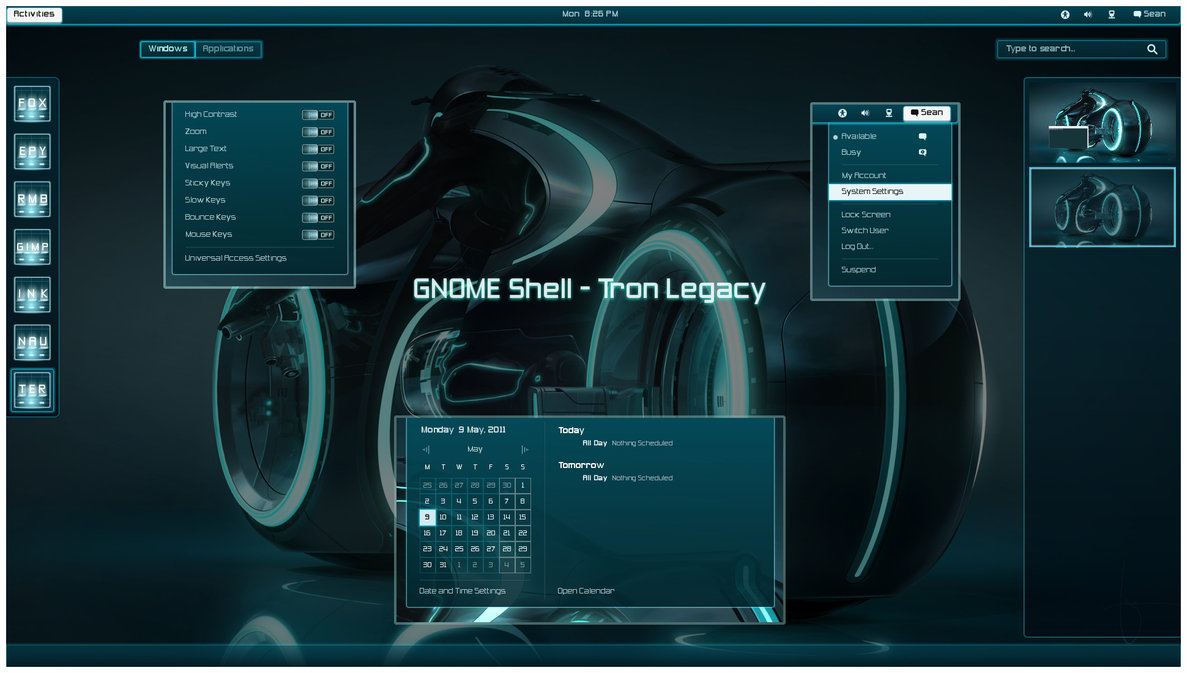Toggle the Bounce Keys switch
This screenshot has width=1187, height=673.
318,217
